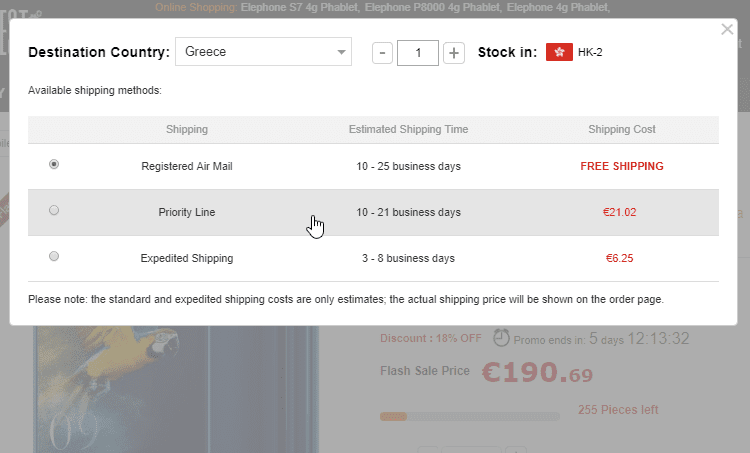The image size is (750, 453).
Task: Pick the Expedited Shipping radio button
Action: 54,256
